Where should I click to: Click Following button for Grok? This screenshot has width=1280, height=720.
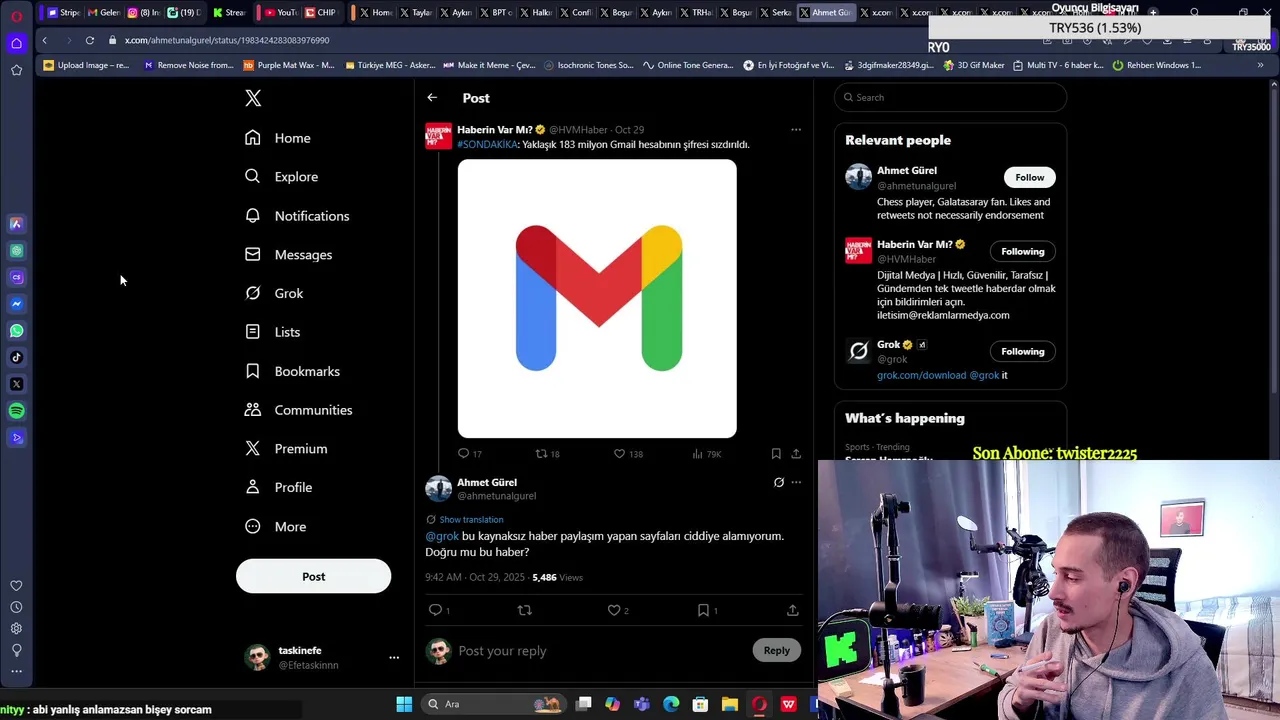(x=1022, y=351)
